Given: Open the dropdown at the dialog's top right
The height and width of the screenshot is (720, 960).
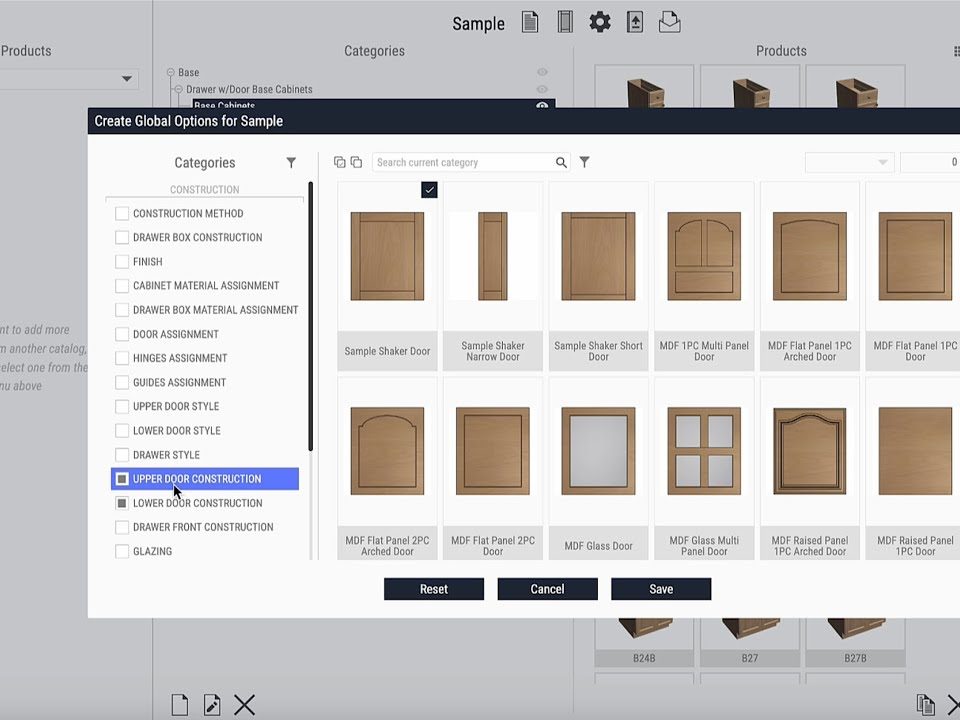Looking at the screenshot, I should (849, 162).
